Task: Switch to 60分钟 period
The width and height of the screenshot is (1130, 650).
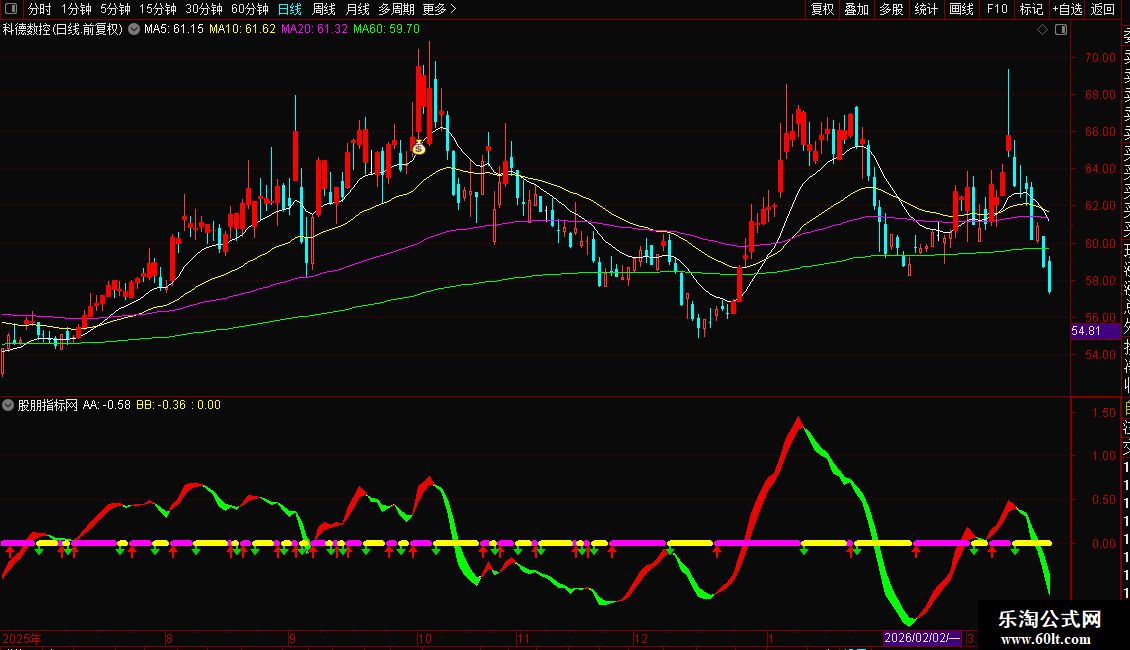Action: [250, 9]
